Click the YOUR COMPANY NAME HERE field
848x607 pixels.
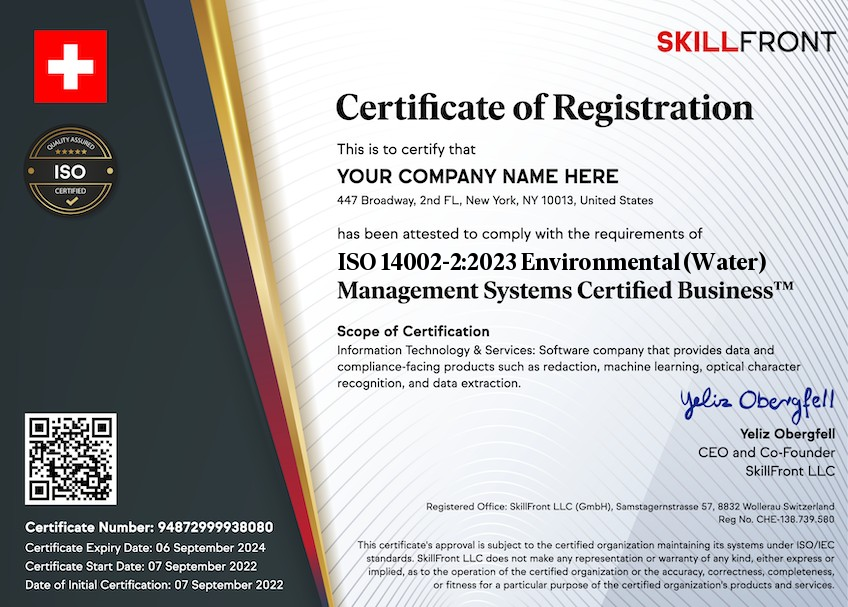click(478, 177)
